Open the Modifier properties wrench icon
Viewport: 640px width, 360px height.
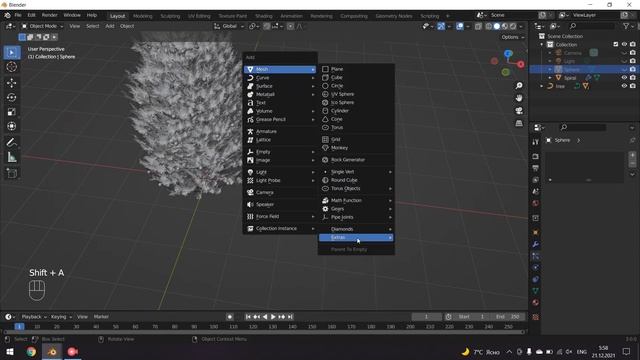536,244
